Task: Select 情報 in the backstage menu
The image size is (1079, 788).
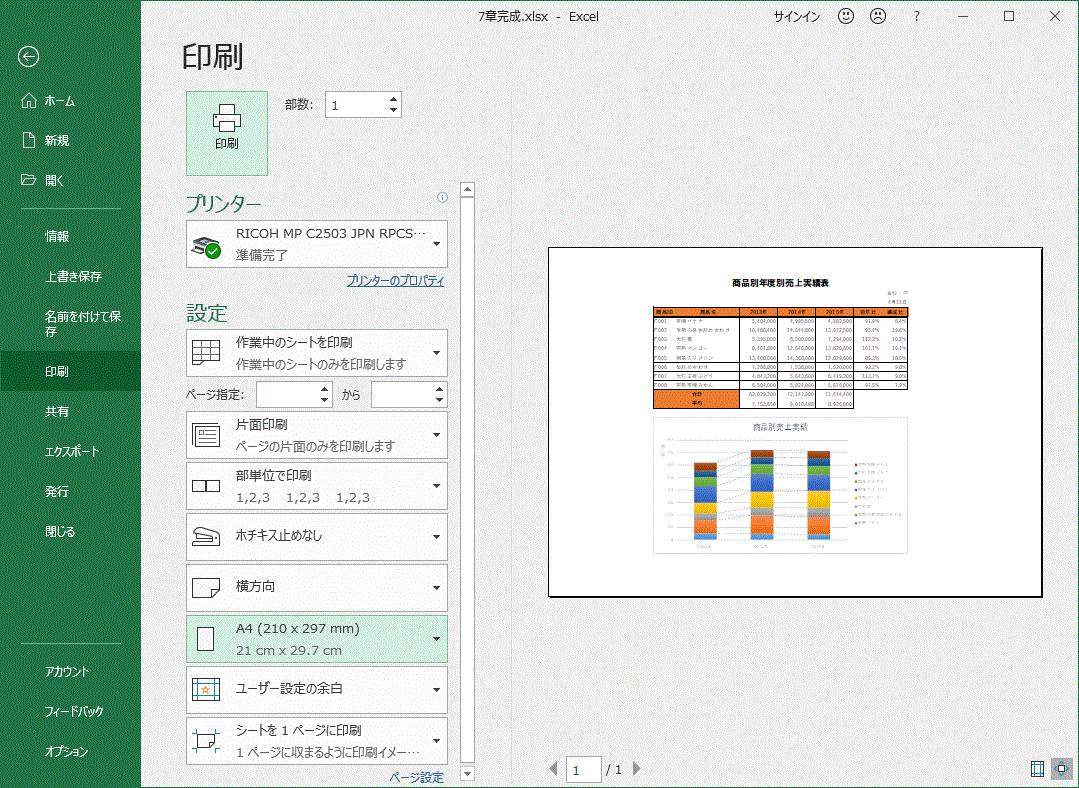Action: tap(70, 236)
